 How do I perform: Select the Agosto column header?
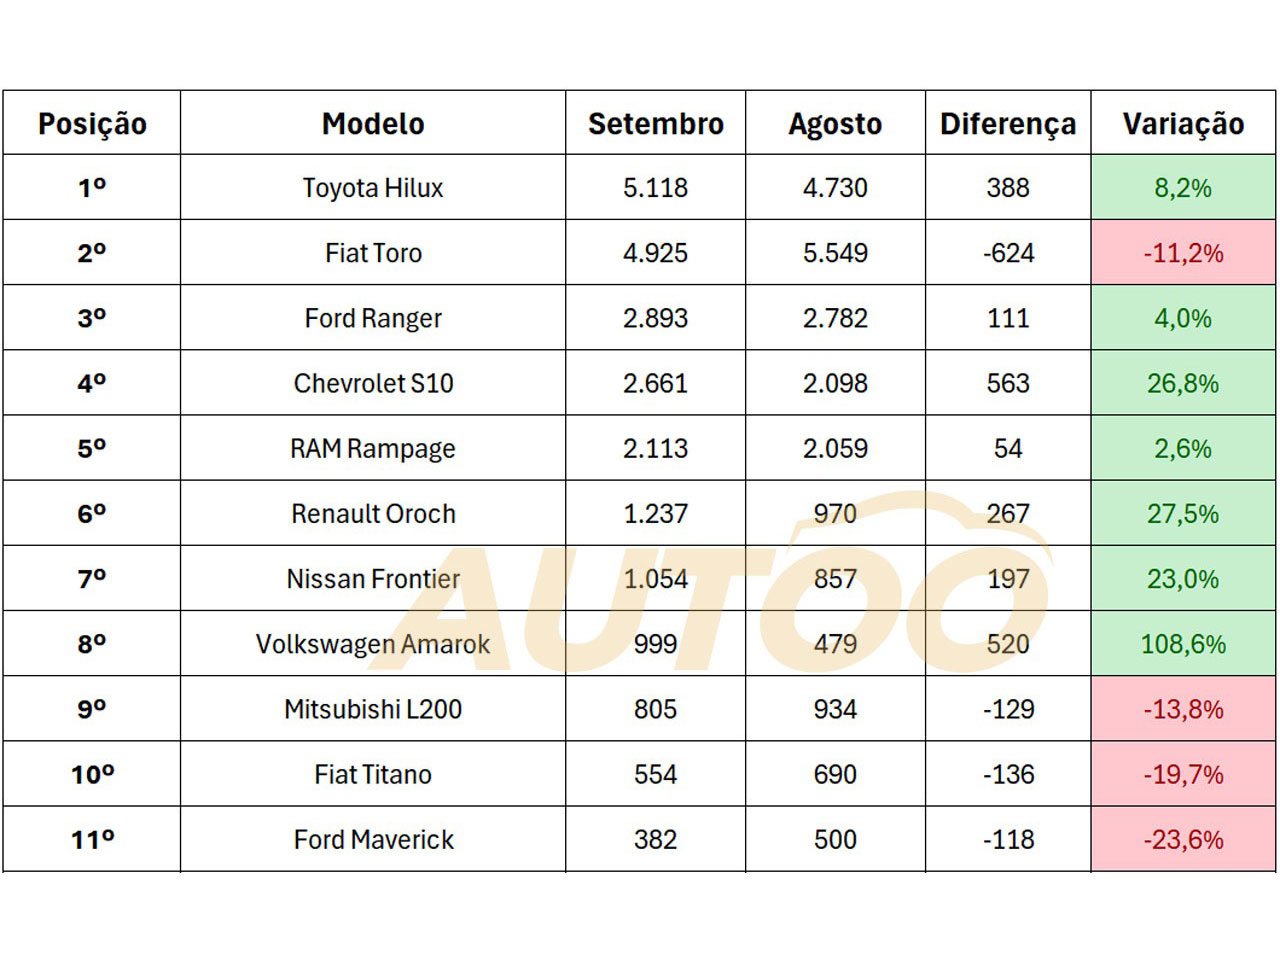pyautogui.click(x=835, y=123)
